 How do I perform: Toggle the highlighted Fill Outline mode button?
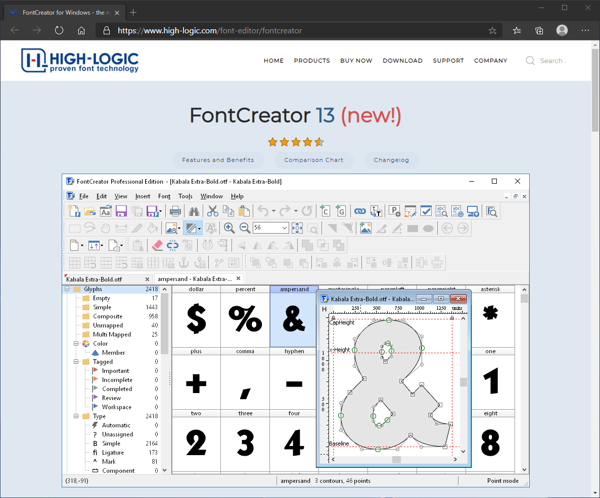191,228
